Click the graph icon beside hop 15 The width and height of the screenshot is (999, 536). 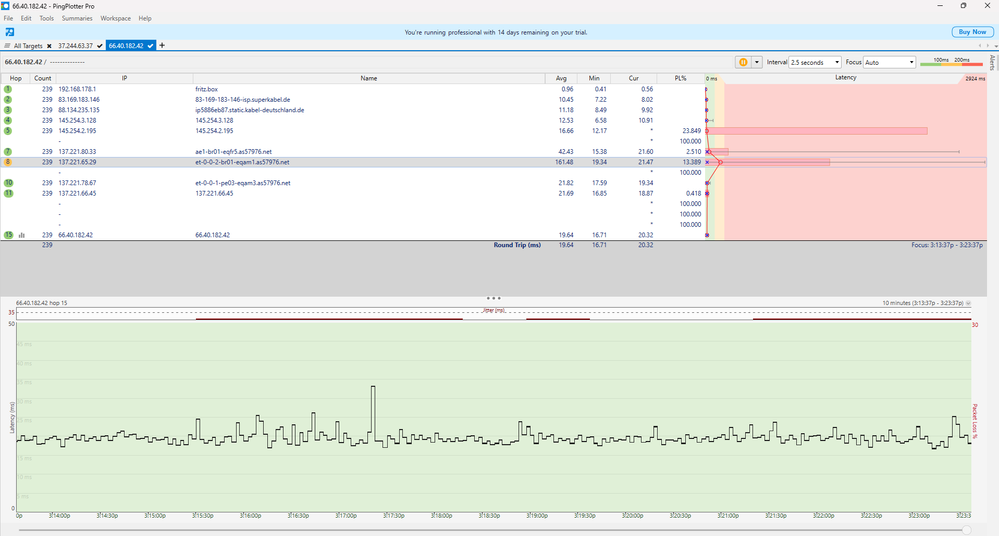pyautogui.click(x=21, y=235)
